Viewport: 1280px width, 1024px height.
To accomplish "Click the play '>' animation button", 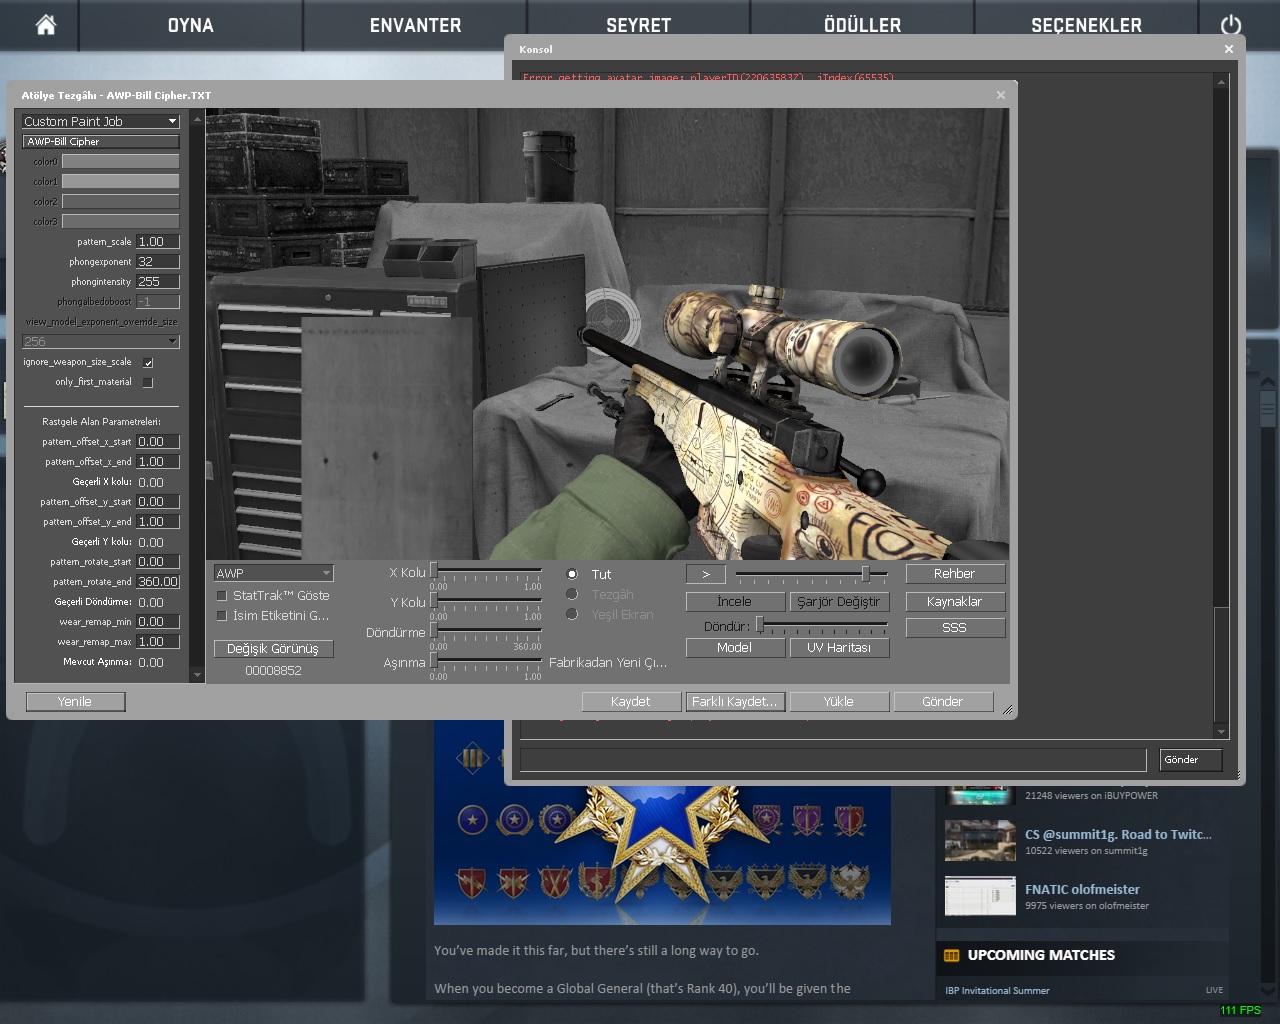I will (x=706, y=574).
